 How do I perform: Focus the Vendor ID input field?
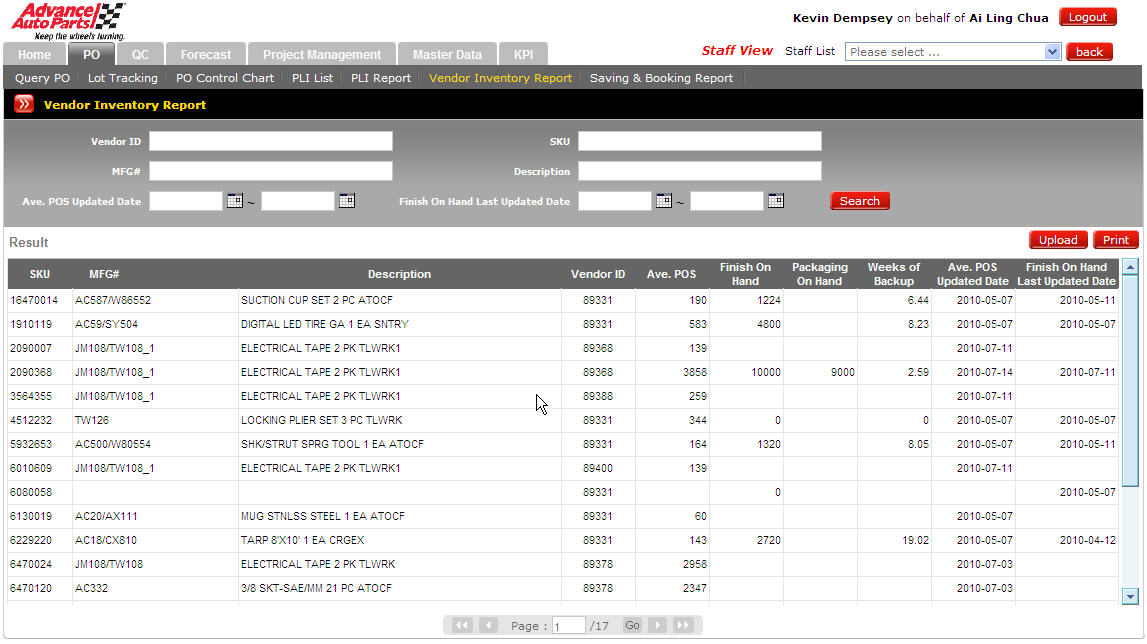tap(271, 141)
